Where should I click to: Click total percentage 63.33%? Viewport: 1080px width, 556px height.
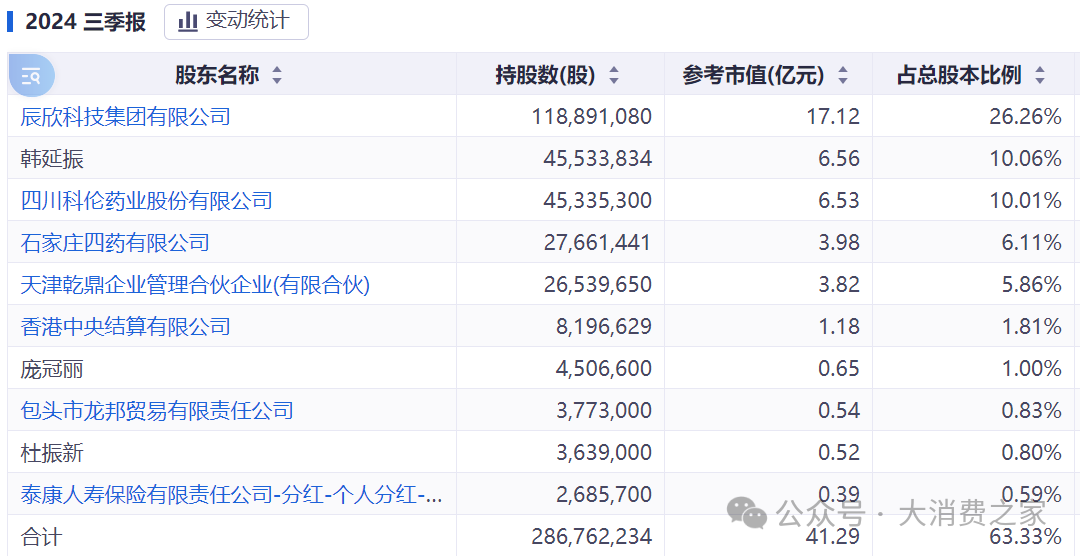pos(1026,536)
